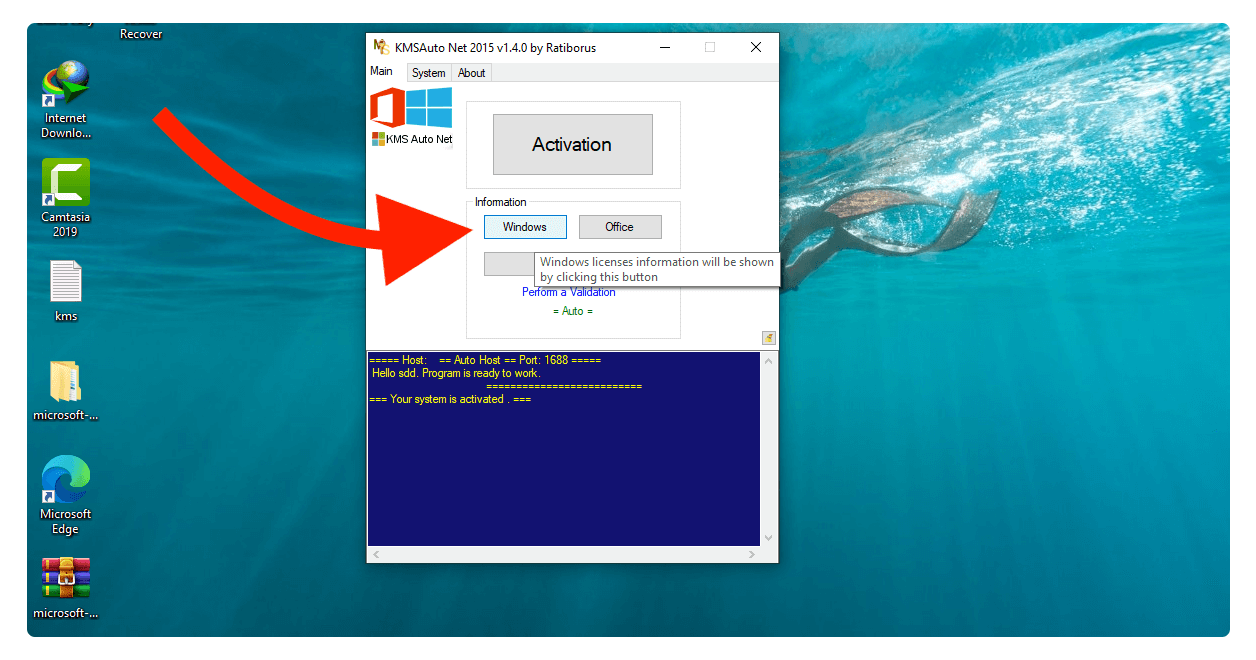Click the large Activation button
This screenshot has width=1256, height=660.
[x=572, y=144]
